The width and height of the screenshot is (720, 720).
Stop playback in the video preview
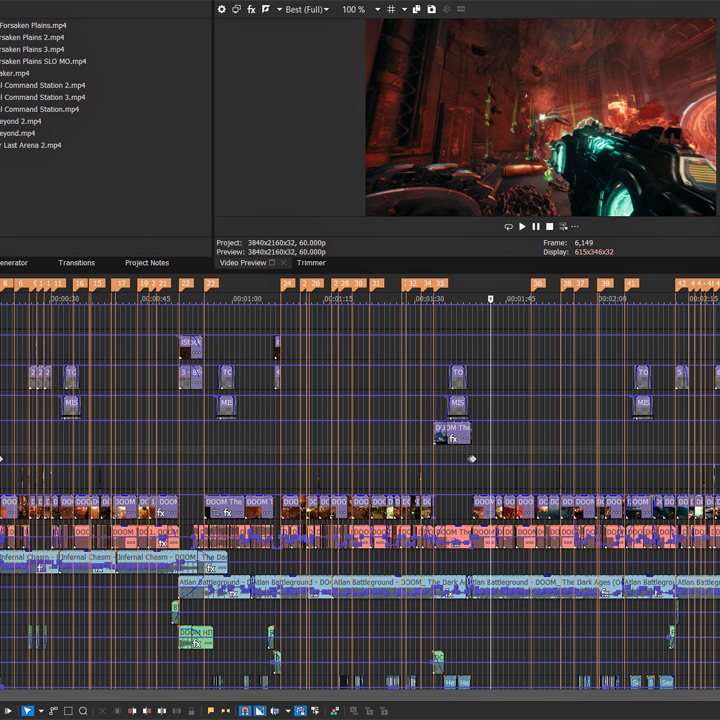(x=549, y=227)
